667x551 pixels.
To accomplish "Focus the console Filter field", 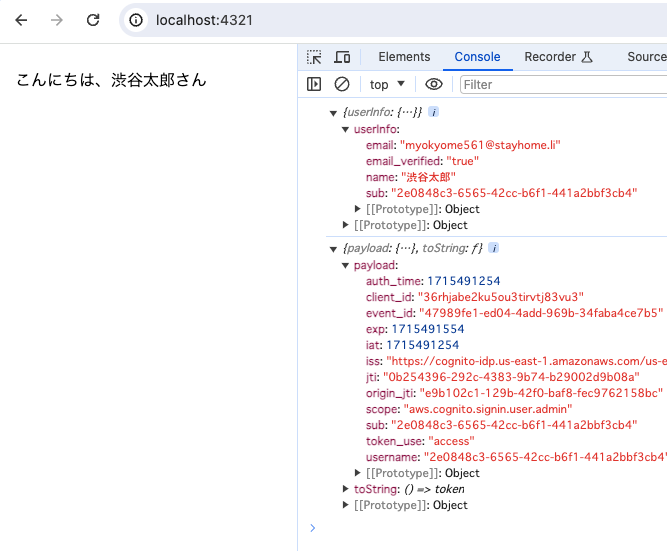I will 563,85.
